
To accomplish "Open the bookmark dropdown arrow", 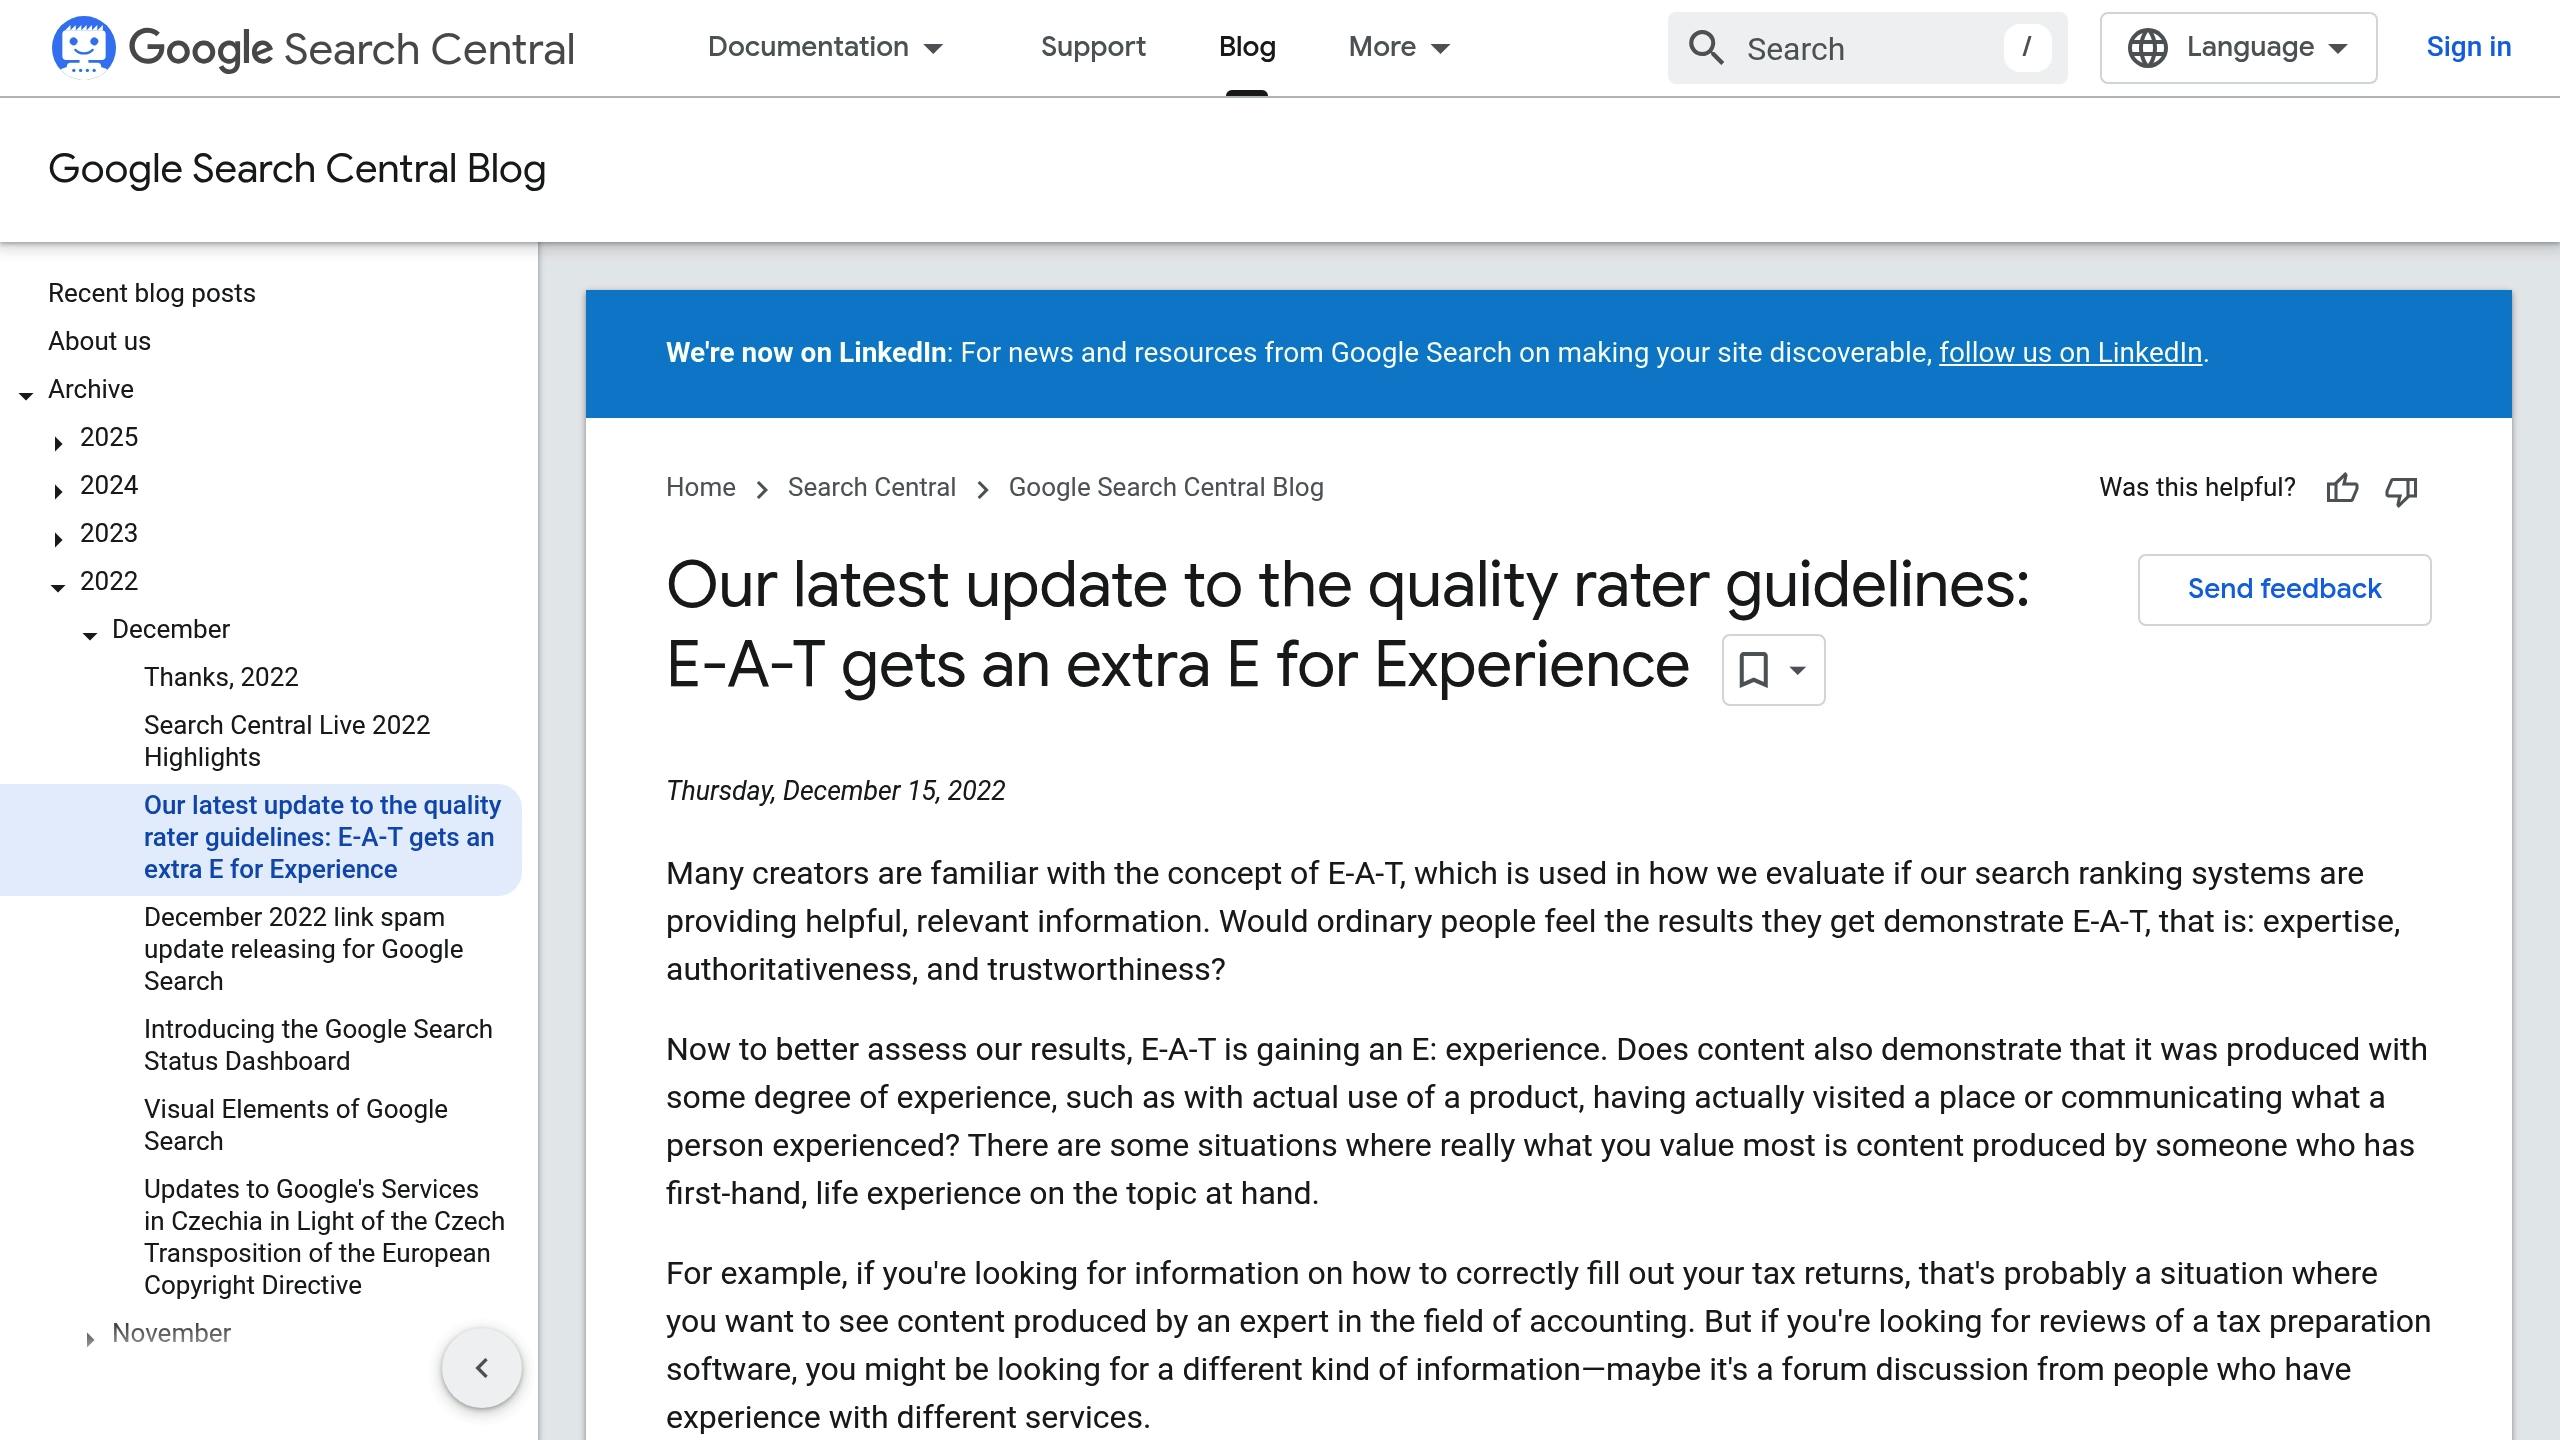I will tap(1797, 670).
